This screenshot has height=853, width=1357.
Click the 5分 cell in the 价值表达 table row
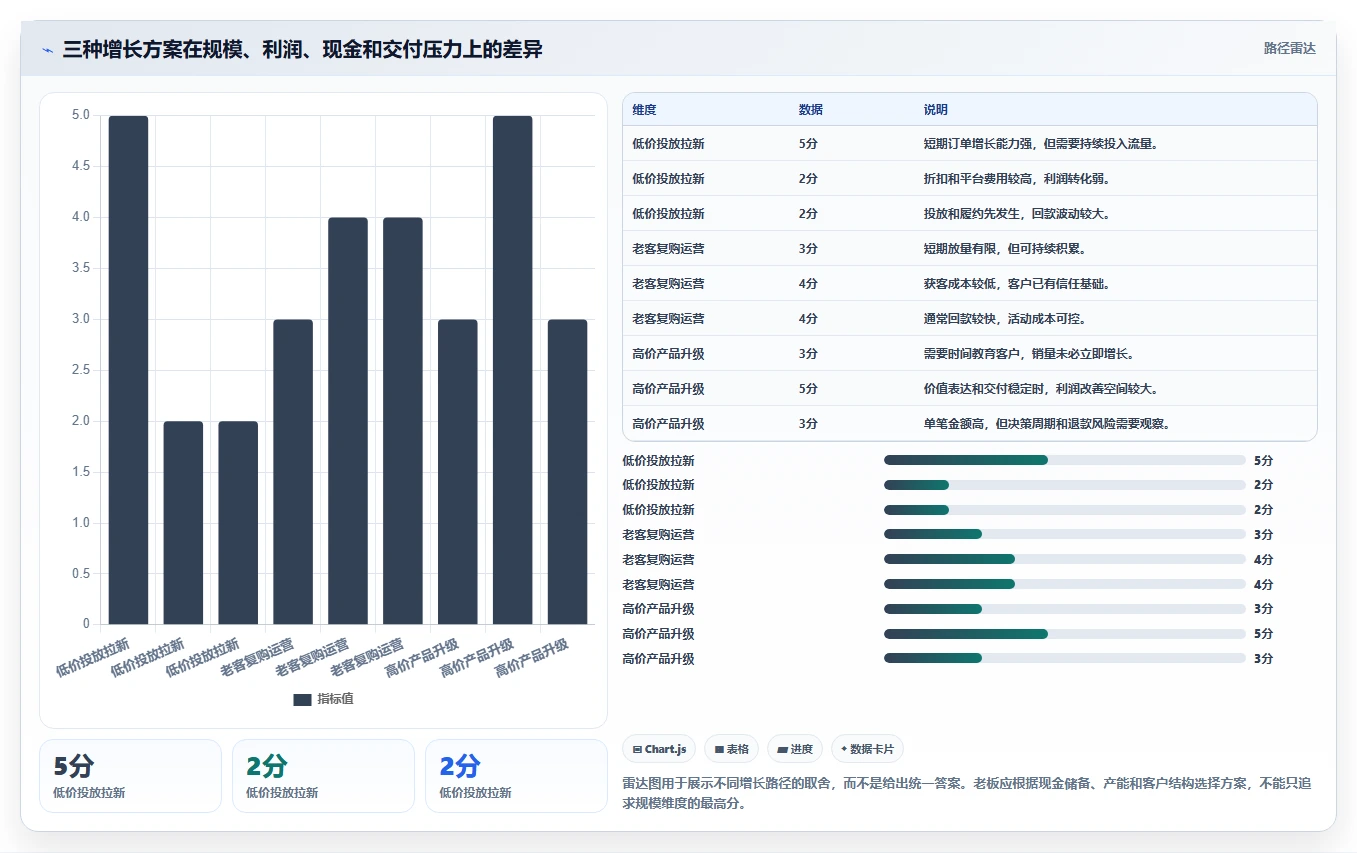(x=808, y=389)
